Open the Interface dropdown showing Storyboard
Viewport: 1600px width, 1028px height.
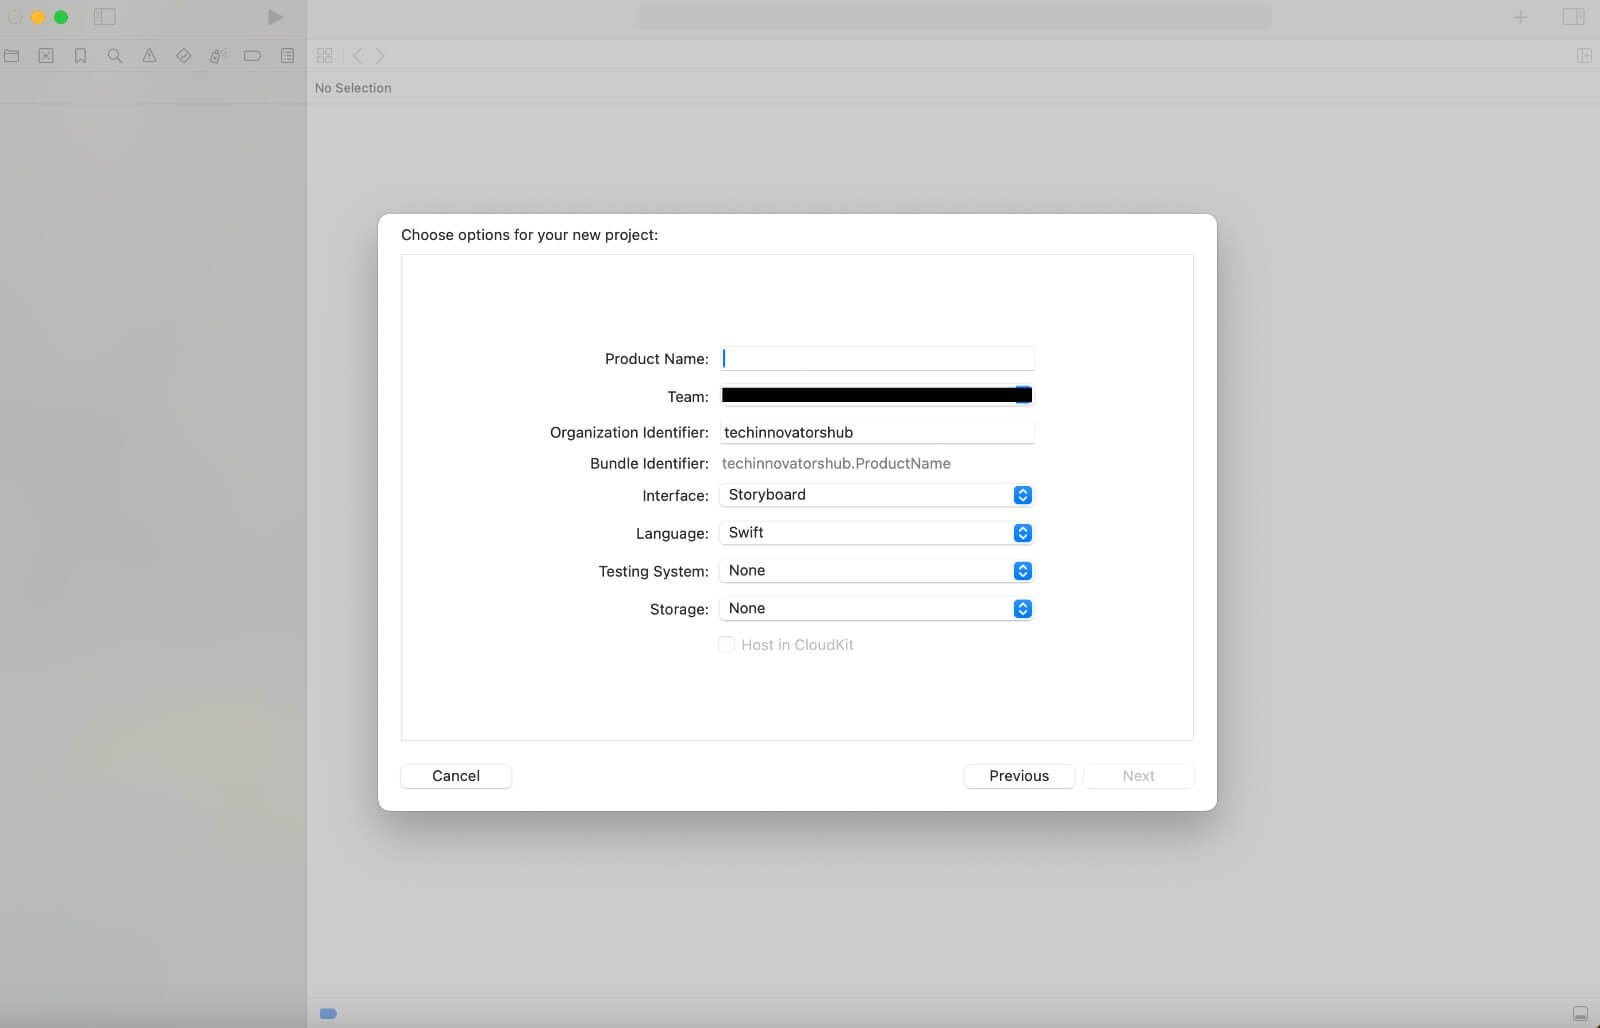click(x=875, y=495)
